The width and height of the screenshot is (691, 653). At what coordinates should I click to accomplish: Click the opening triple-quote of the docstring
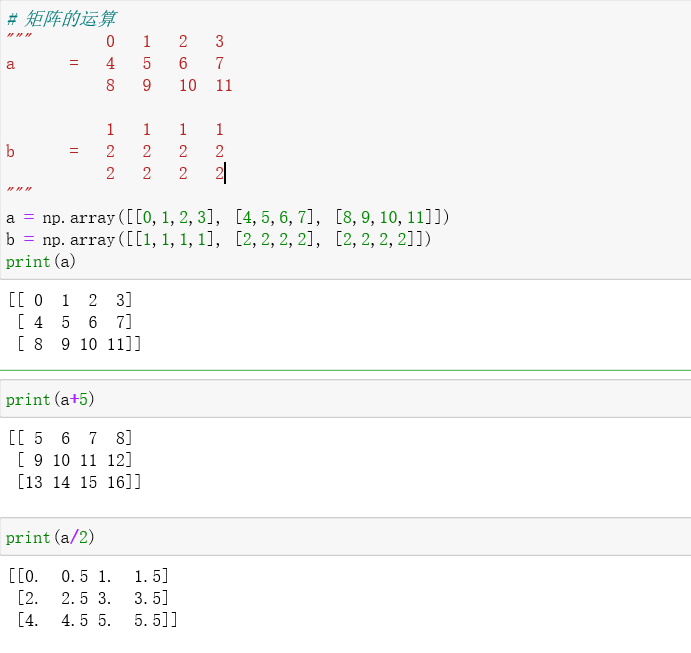[19, 36]
